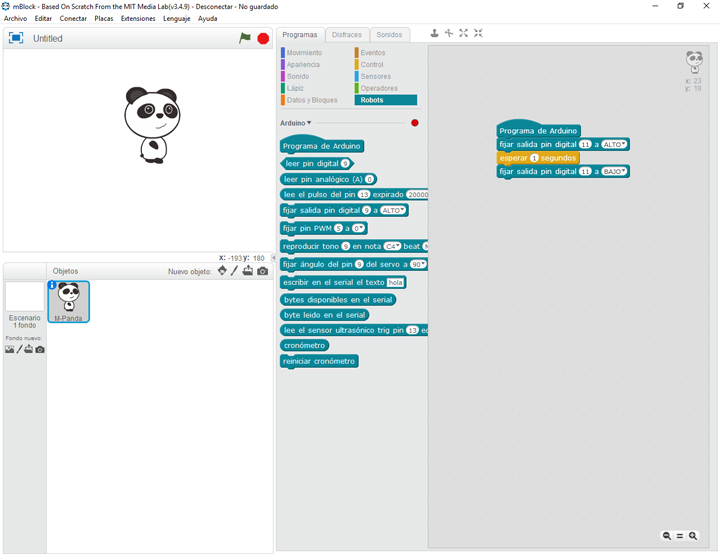Choose new sprite from library

coord(222,271)
